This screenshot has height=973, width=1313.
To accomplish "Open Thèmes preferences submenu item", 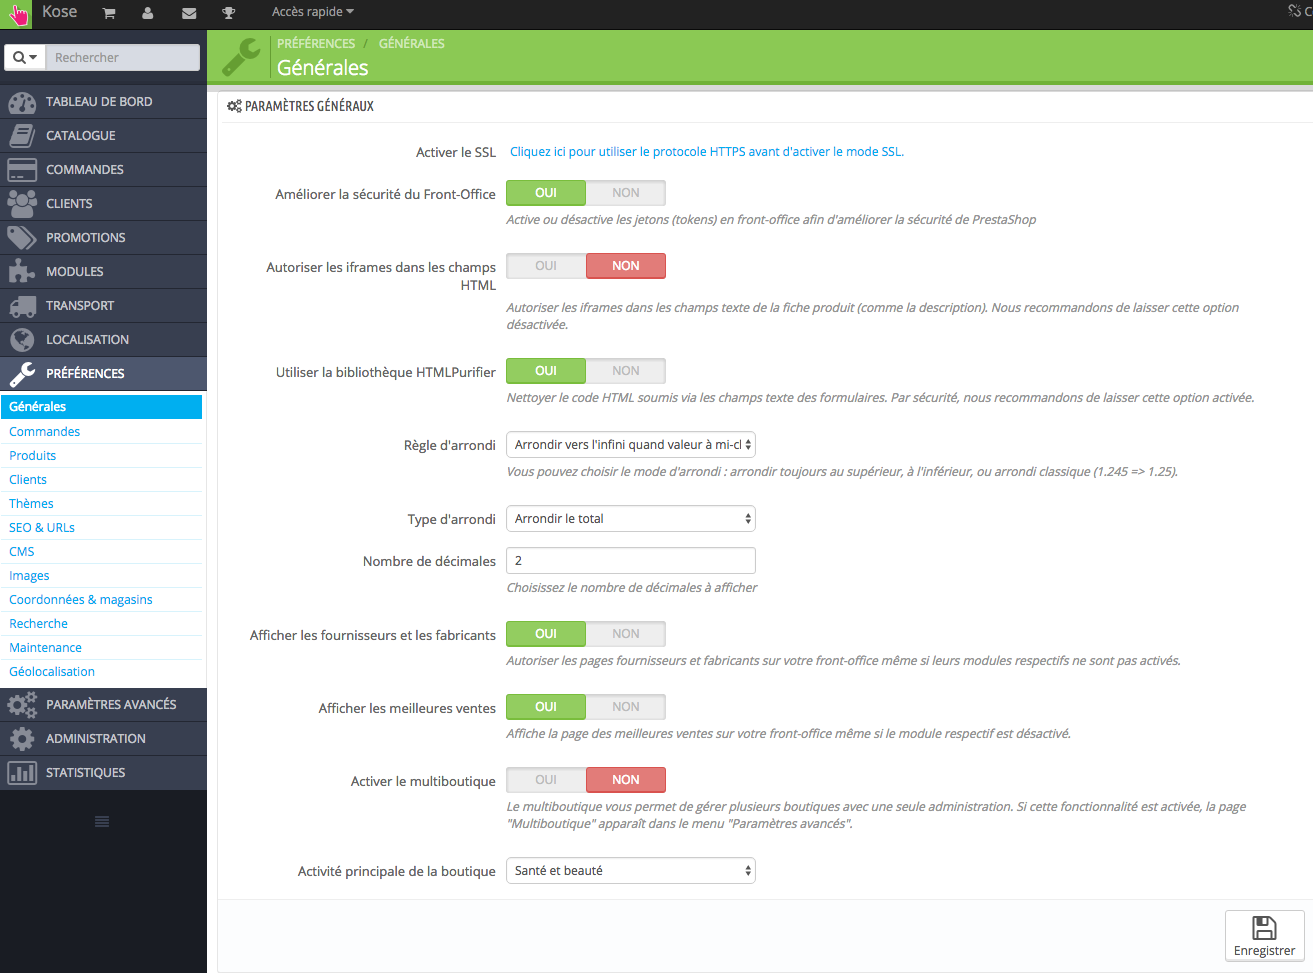I will (x=32, y=504).
